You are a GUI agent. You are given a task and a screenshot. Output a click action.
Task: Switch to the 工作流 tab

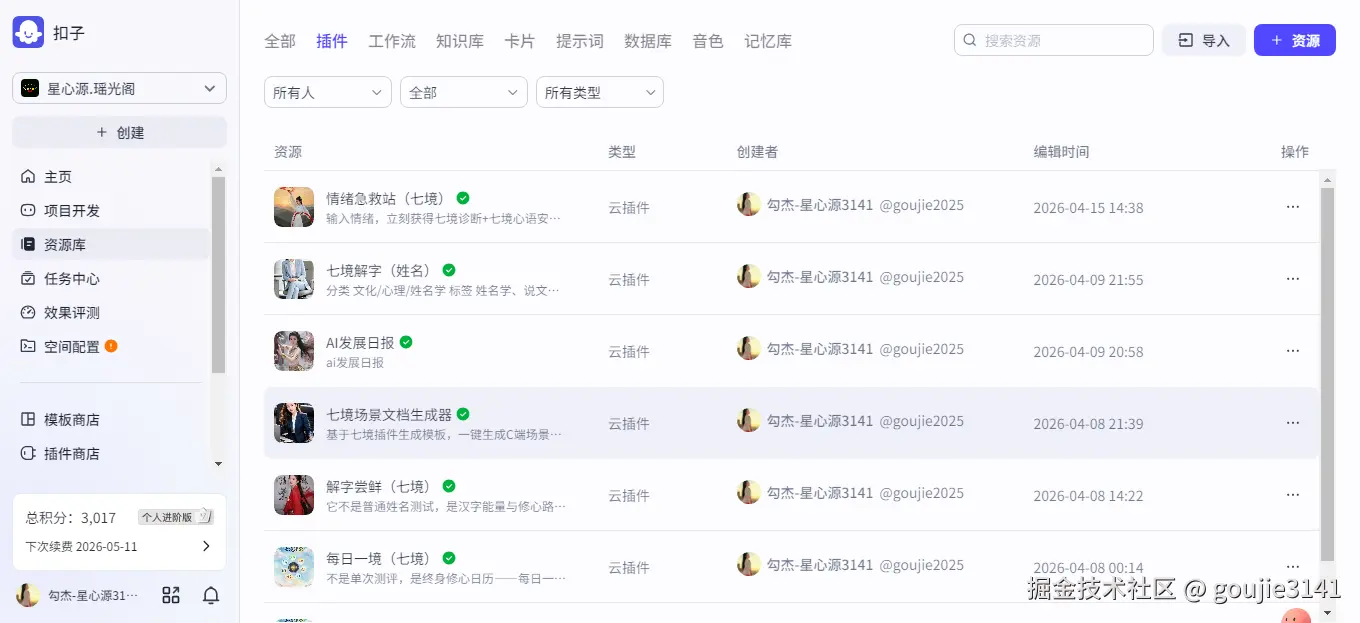(x=392, y=41)
